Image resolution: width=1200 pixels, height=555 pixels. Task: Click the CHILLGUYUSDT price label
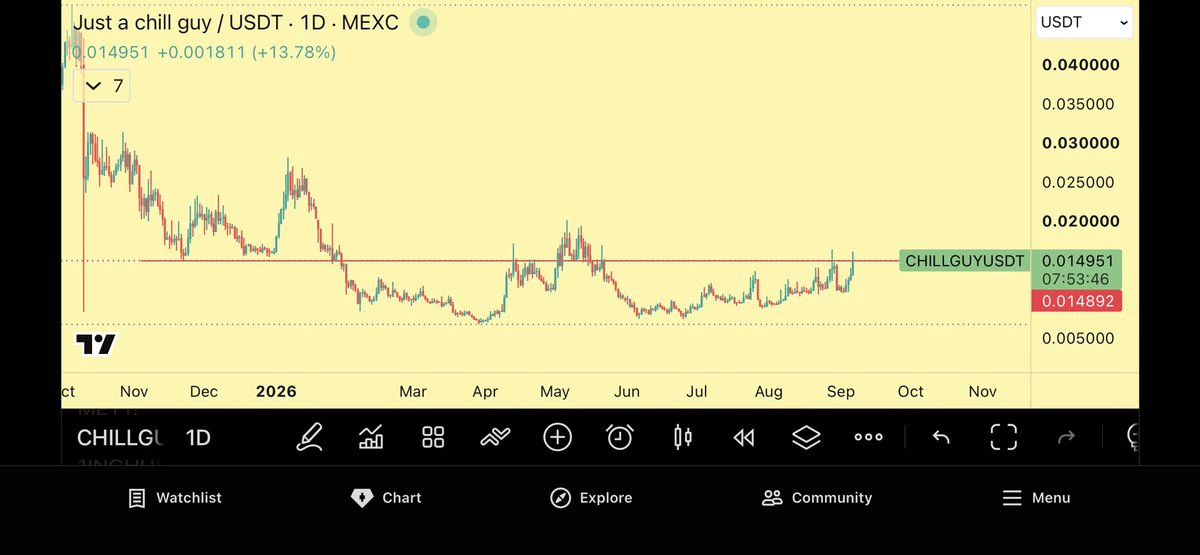coord(964,262)
